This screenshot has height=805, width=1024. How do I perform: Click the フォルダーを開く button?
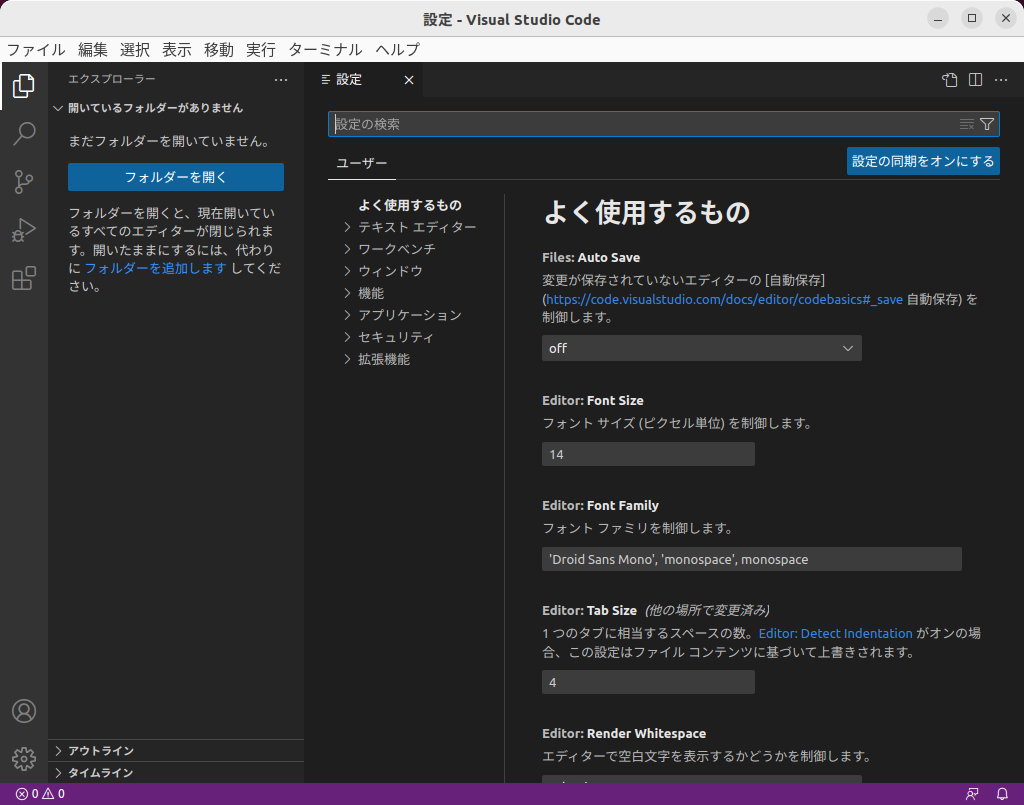pyautogui.click(x=176, y=177)
